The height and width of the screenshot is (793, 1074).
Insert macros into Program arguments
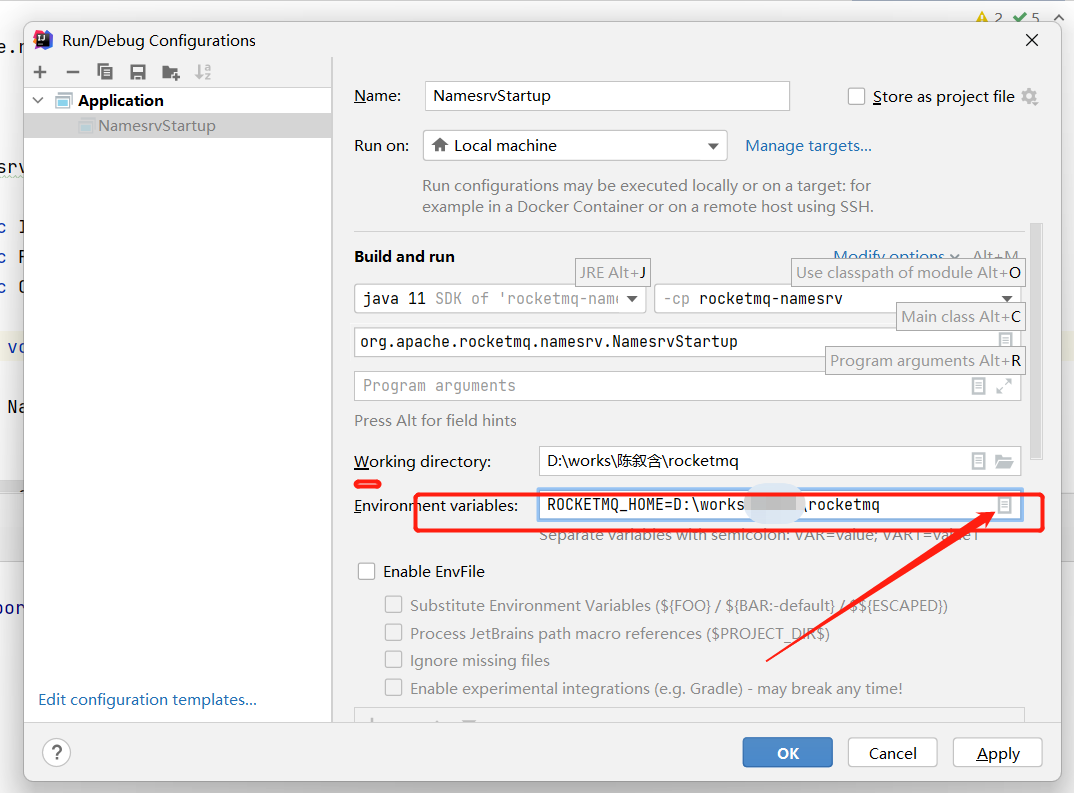coord(978,386)
